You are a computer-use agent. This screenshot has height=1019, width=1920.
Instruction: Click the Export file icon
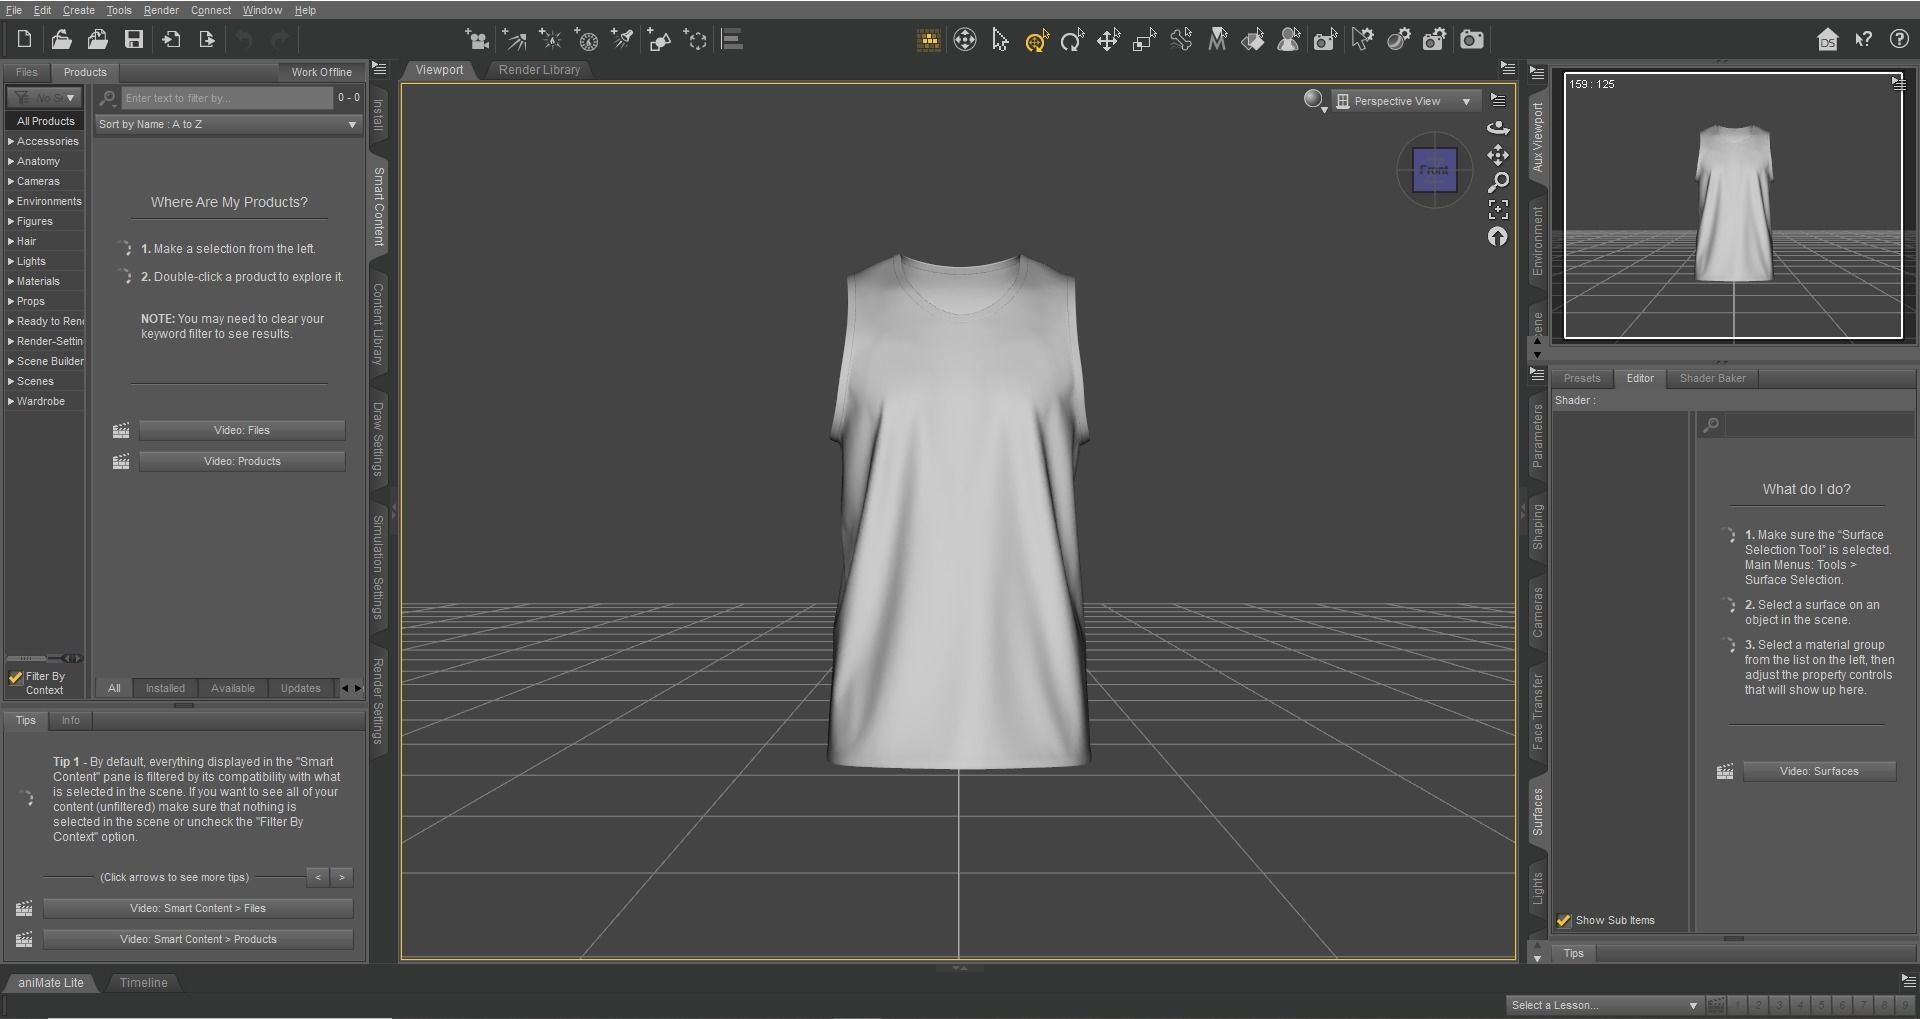(x=207, y=40)
